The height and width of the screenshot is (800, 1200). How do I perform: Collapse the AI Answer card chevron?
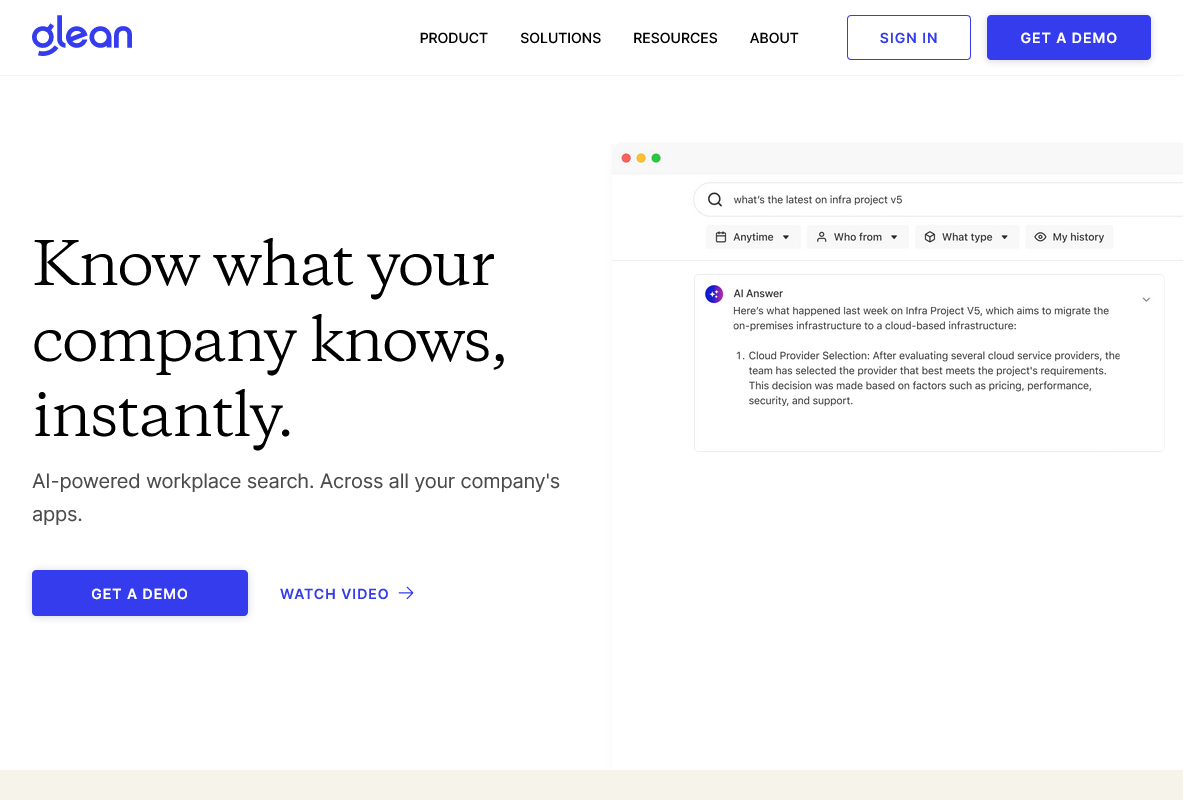1146,299
